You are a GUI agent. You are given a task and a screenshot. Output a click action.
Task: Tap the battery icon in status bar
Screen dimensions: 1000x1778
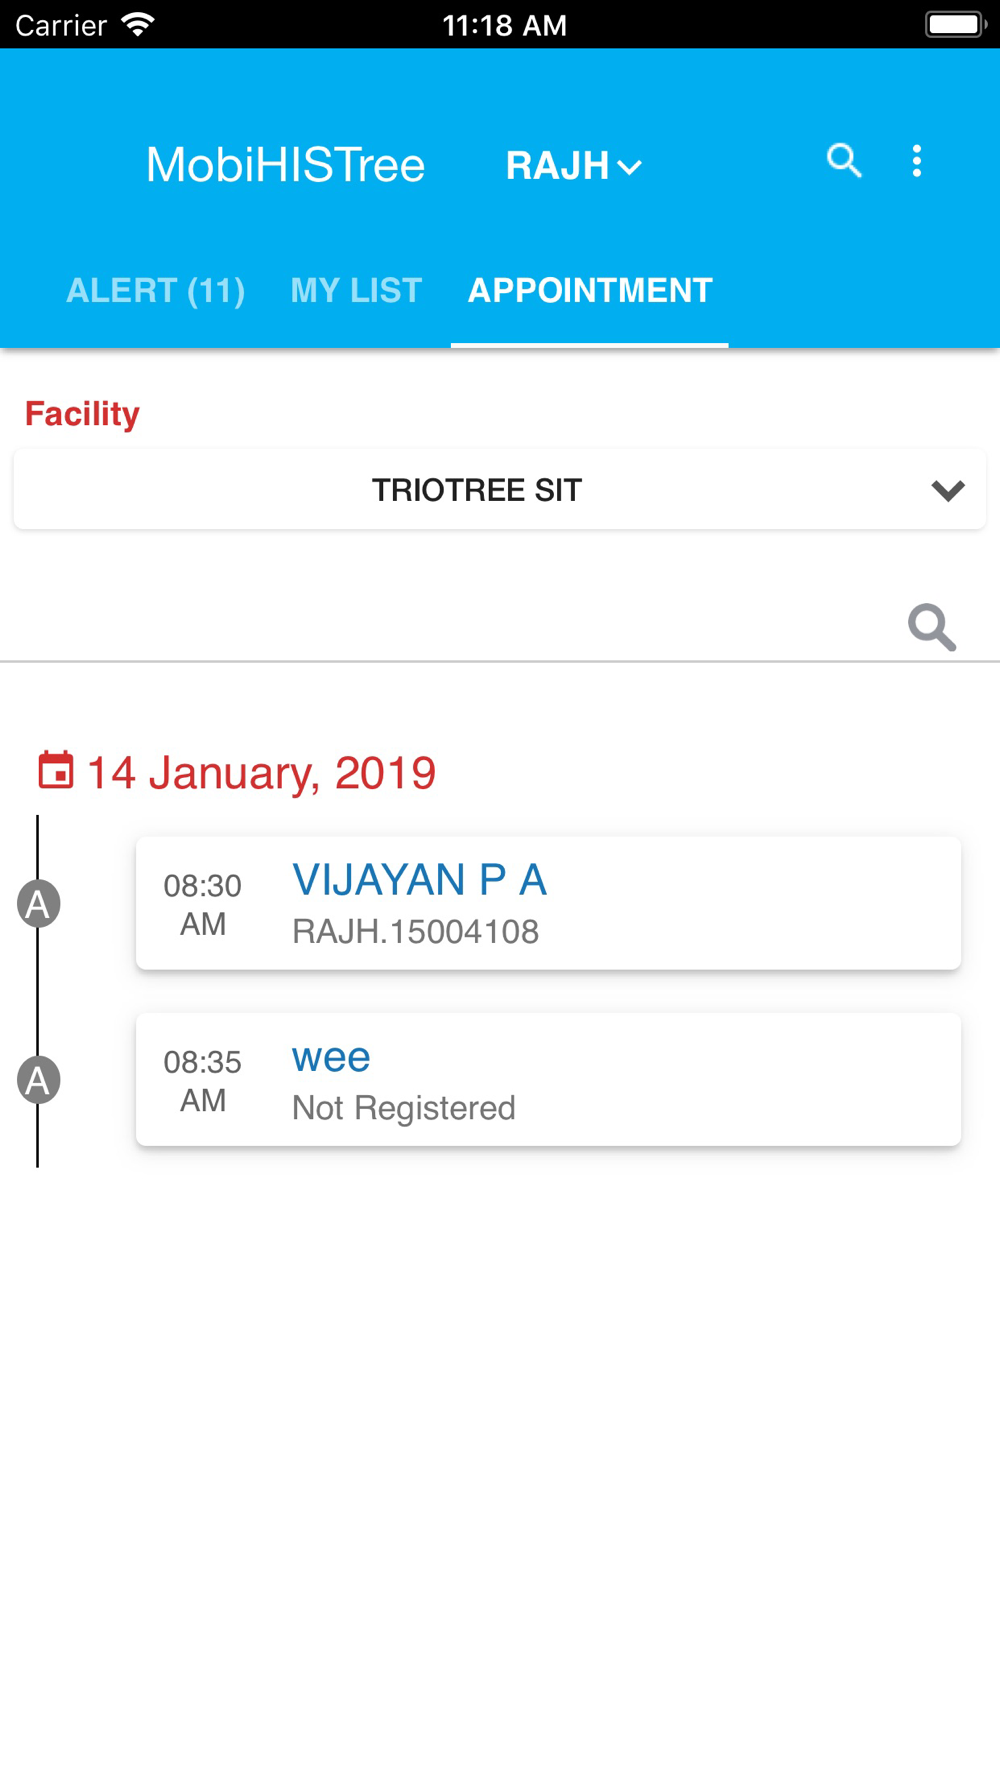coord(956,24)
